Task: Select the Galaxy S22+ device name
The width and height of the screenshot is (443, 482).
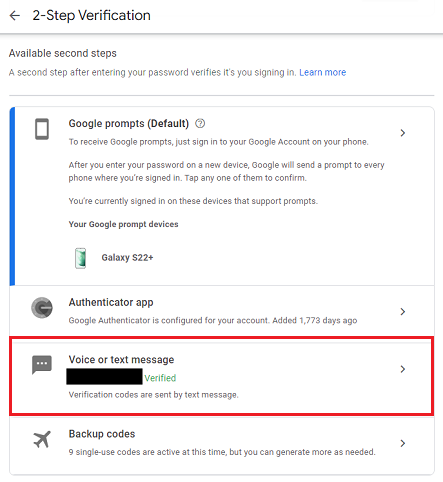Action: point(127,258)
